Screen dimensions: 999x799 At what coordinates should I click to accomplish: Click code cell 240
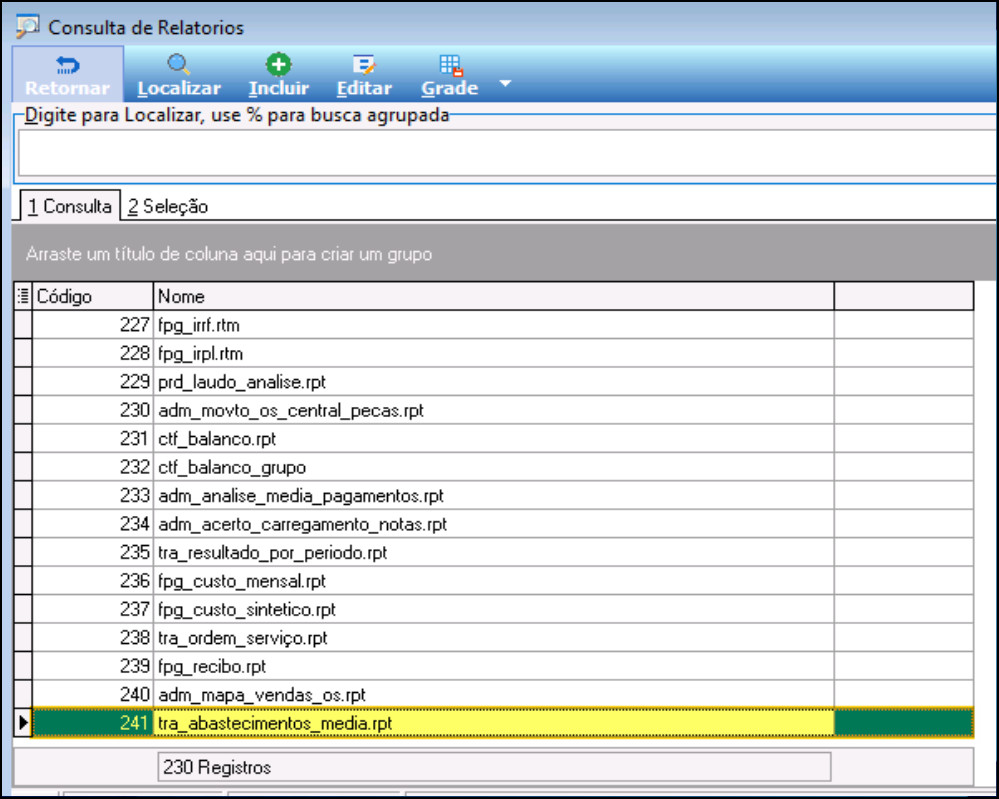tap(92, 695)
